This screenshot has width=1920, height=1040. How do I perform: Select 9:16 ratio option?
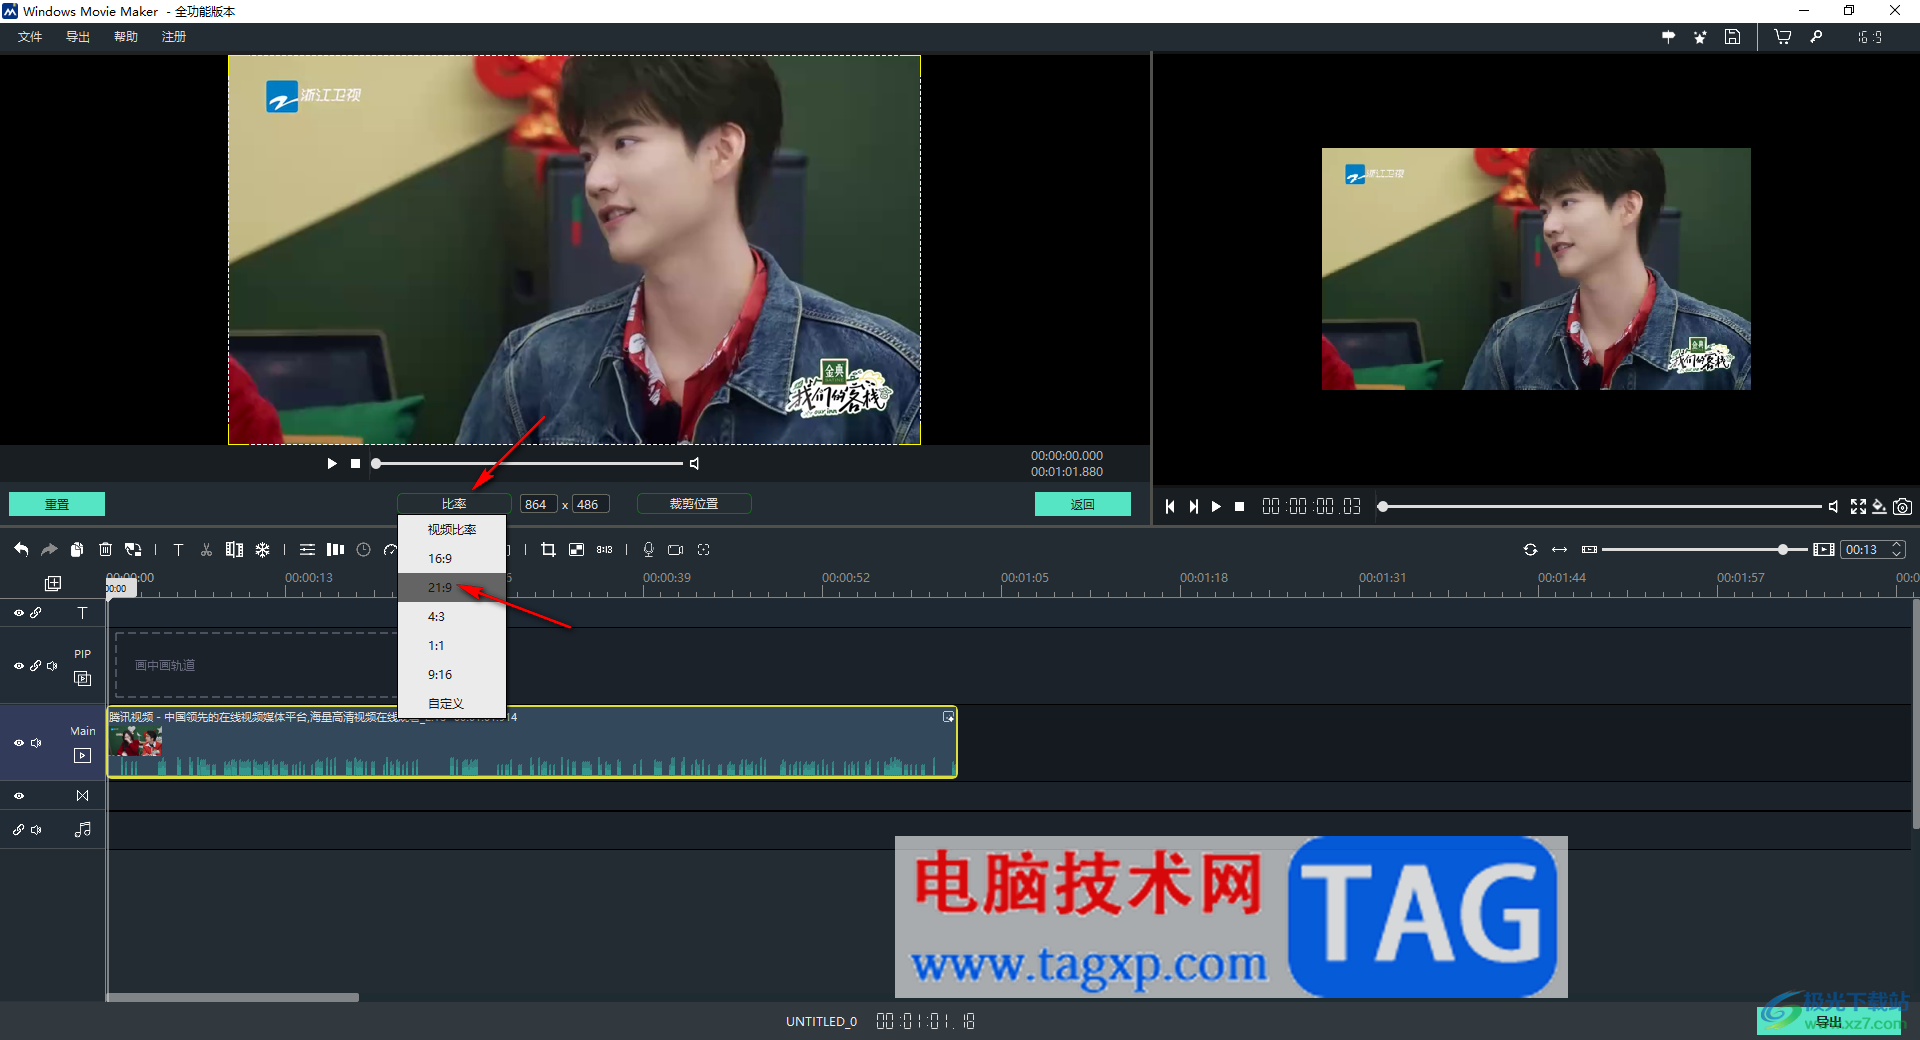[452, 675]
